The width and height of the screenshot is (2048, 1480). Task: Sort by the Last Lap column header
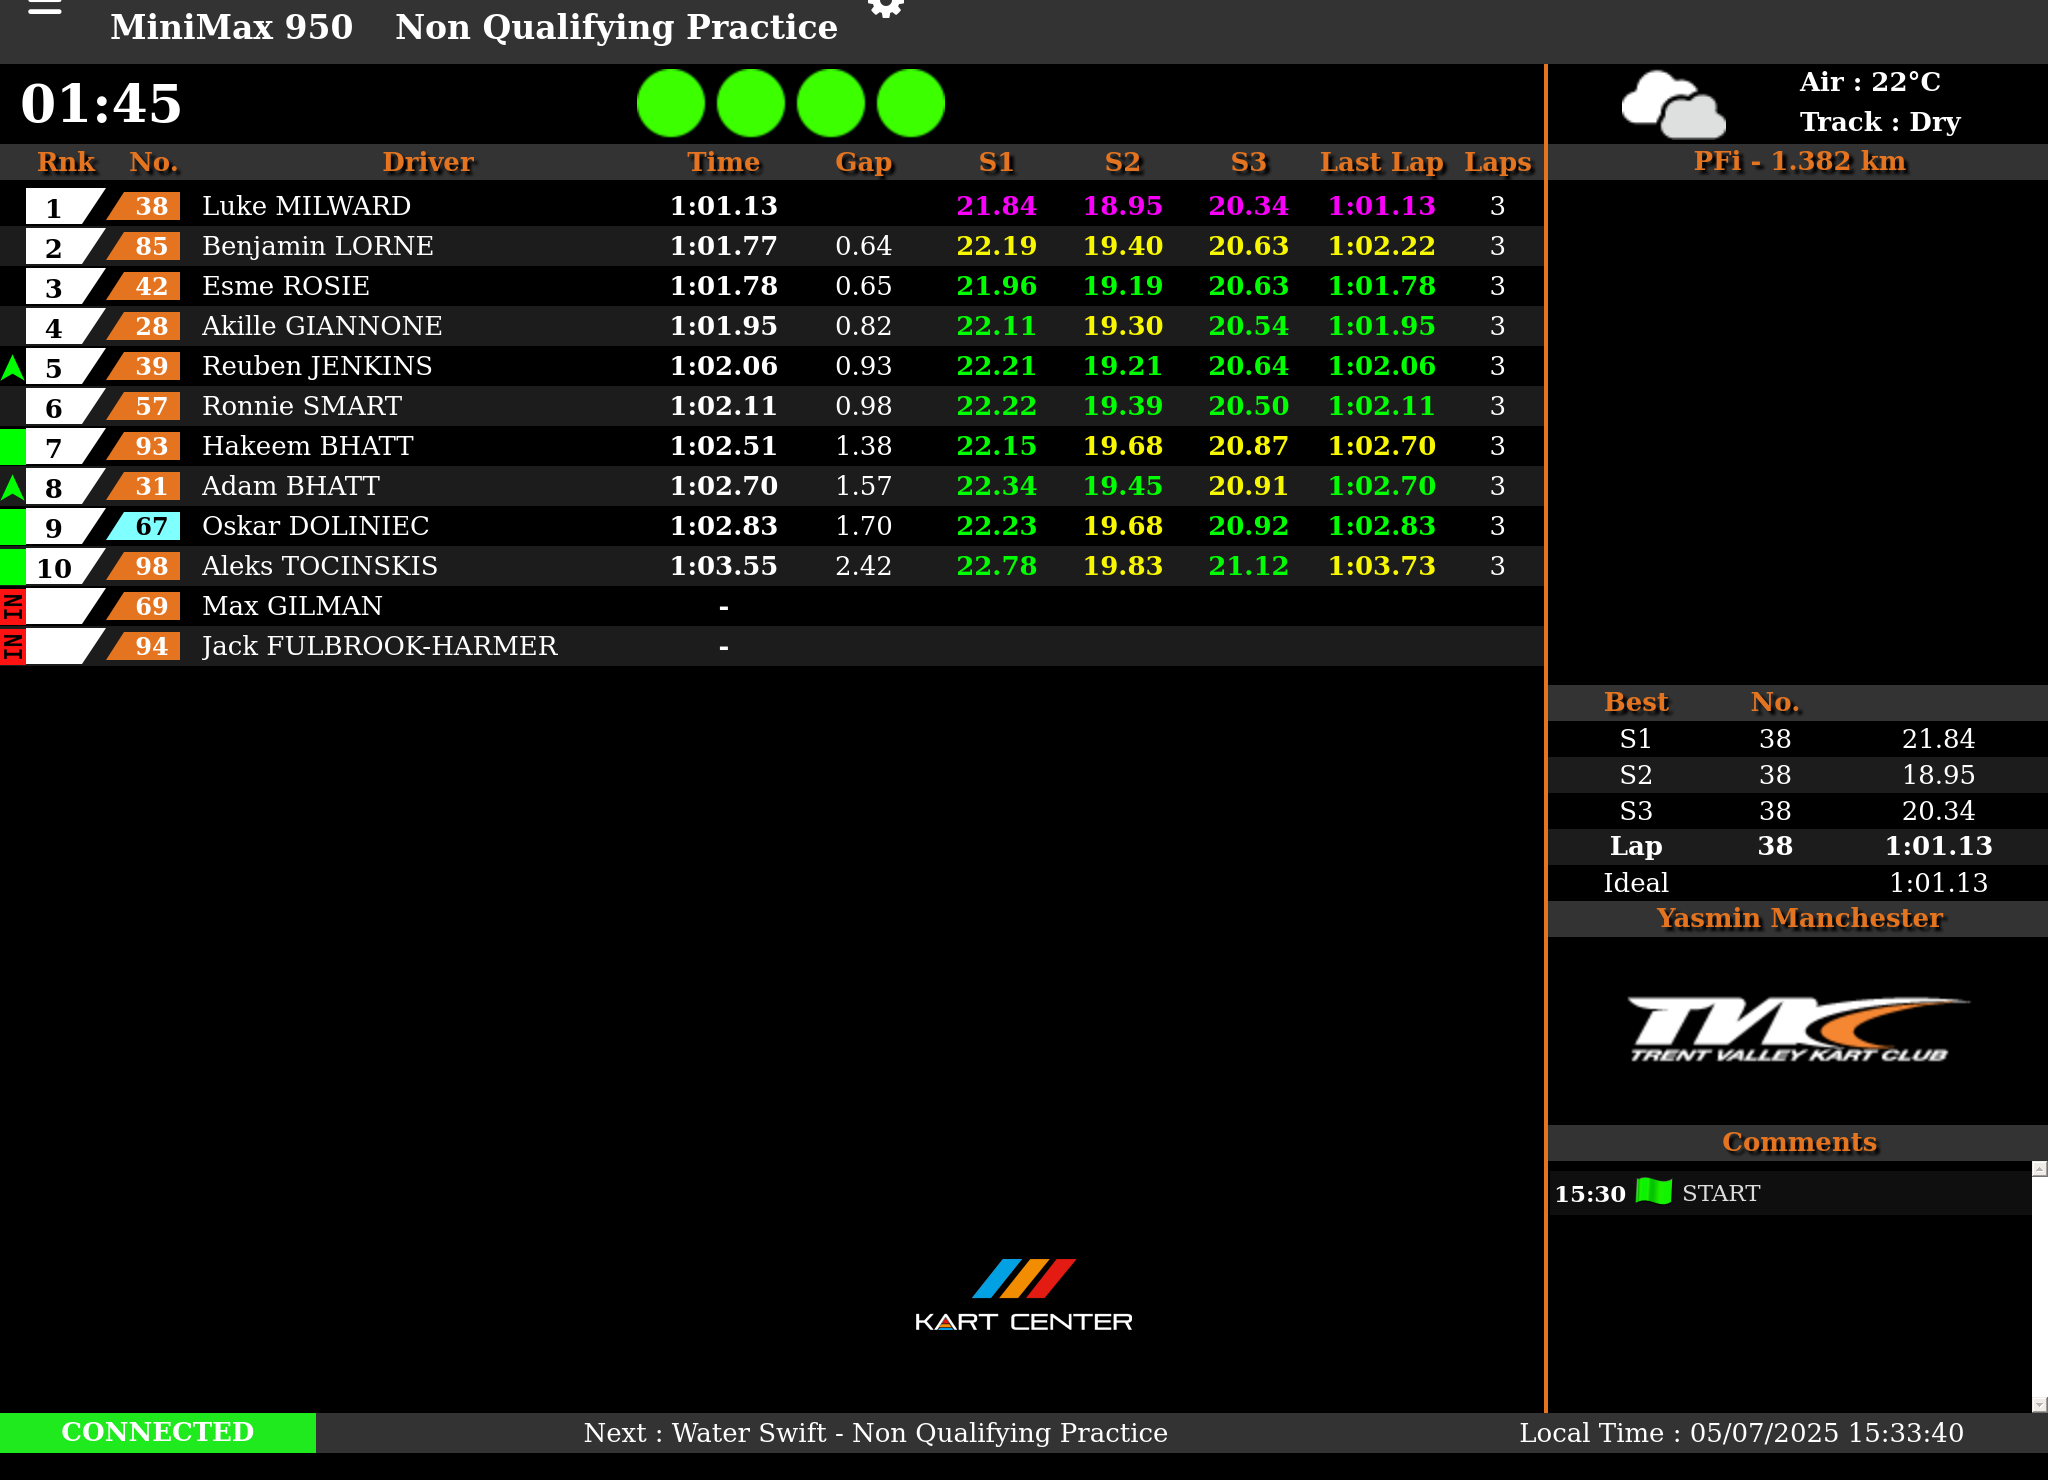tap(1381, 162)
